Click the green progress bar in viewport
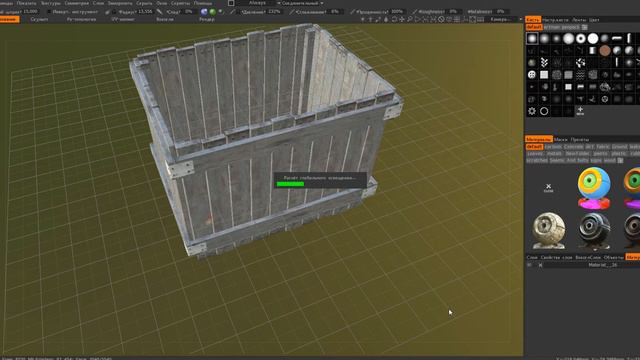The width and height of the screenshot is (640, 360). click(x=290, y=184)
